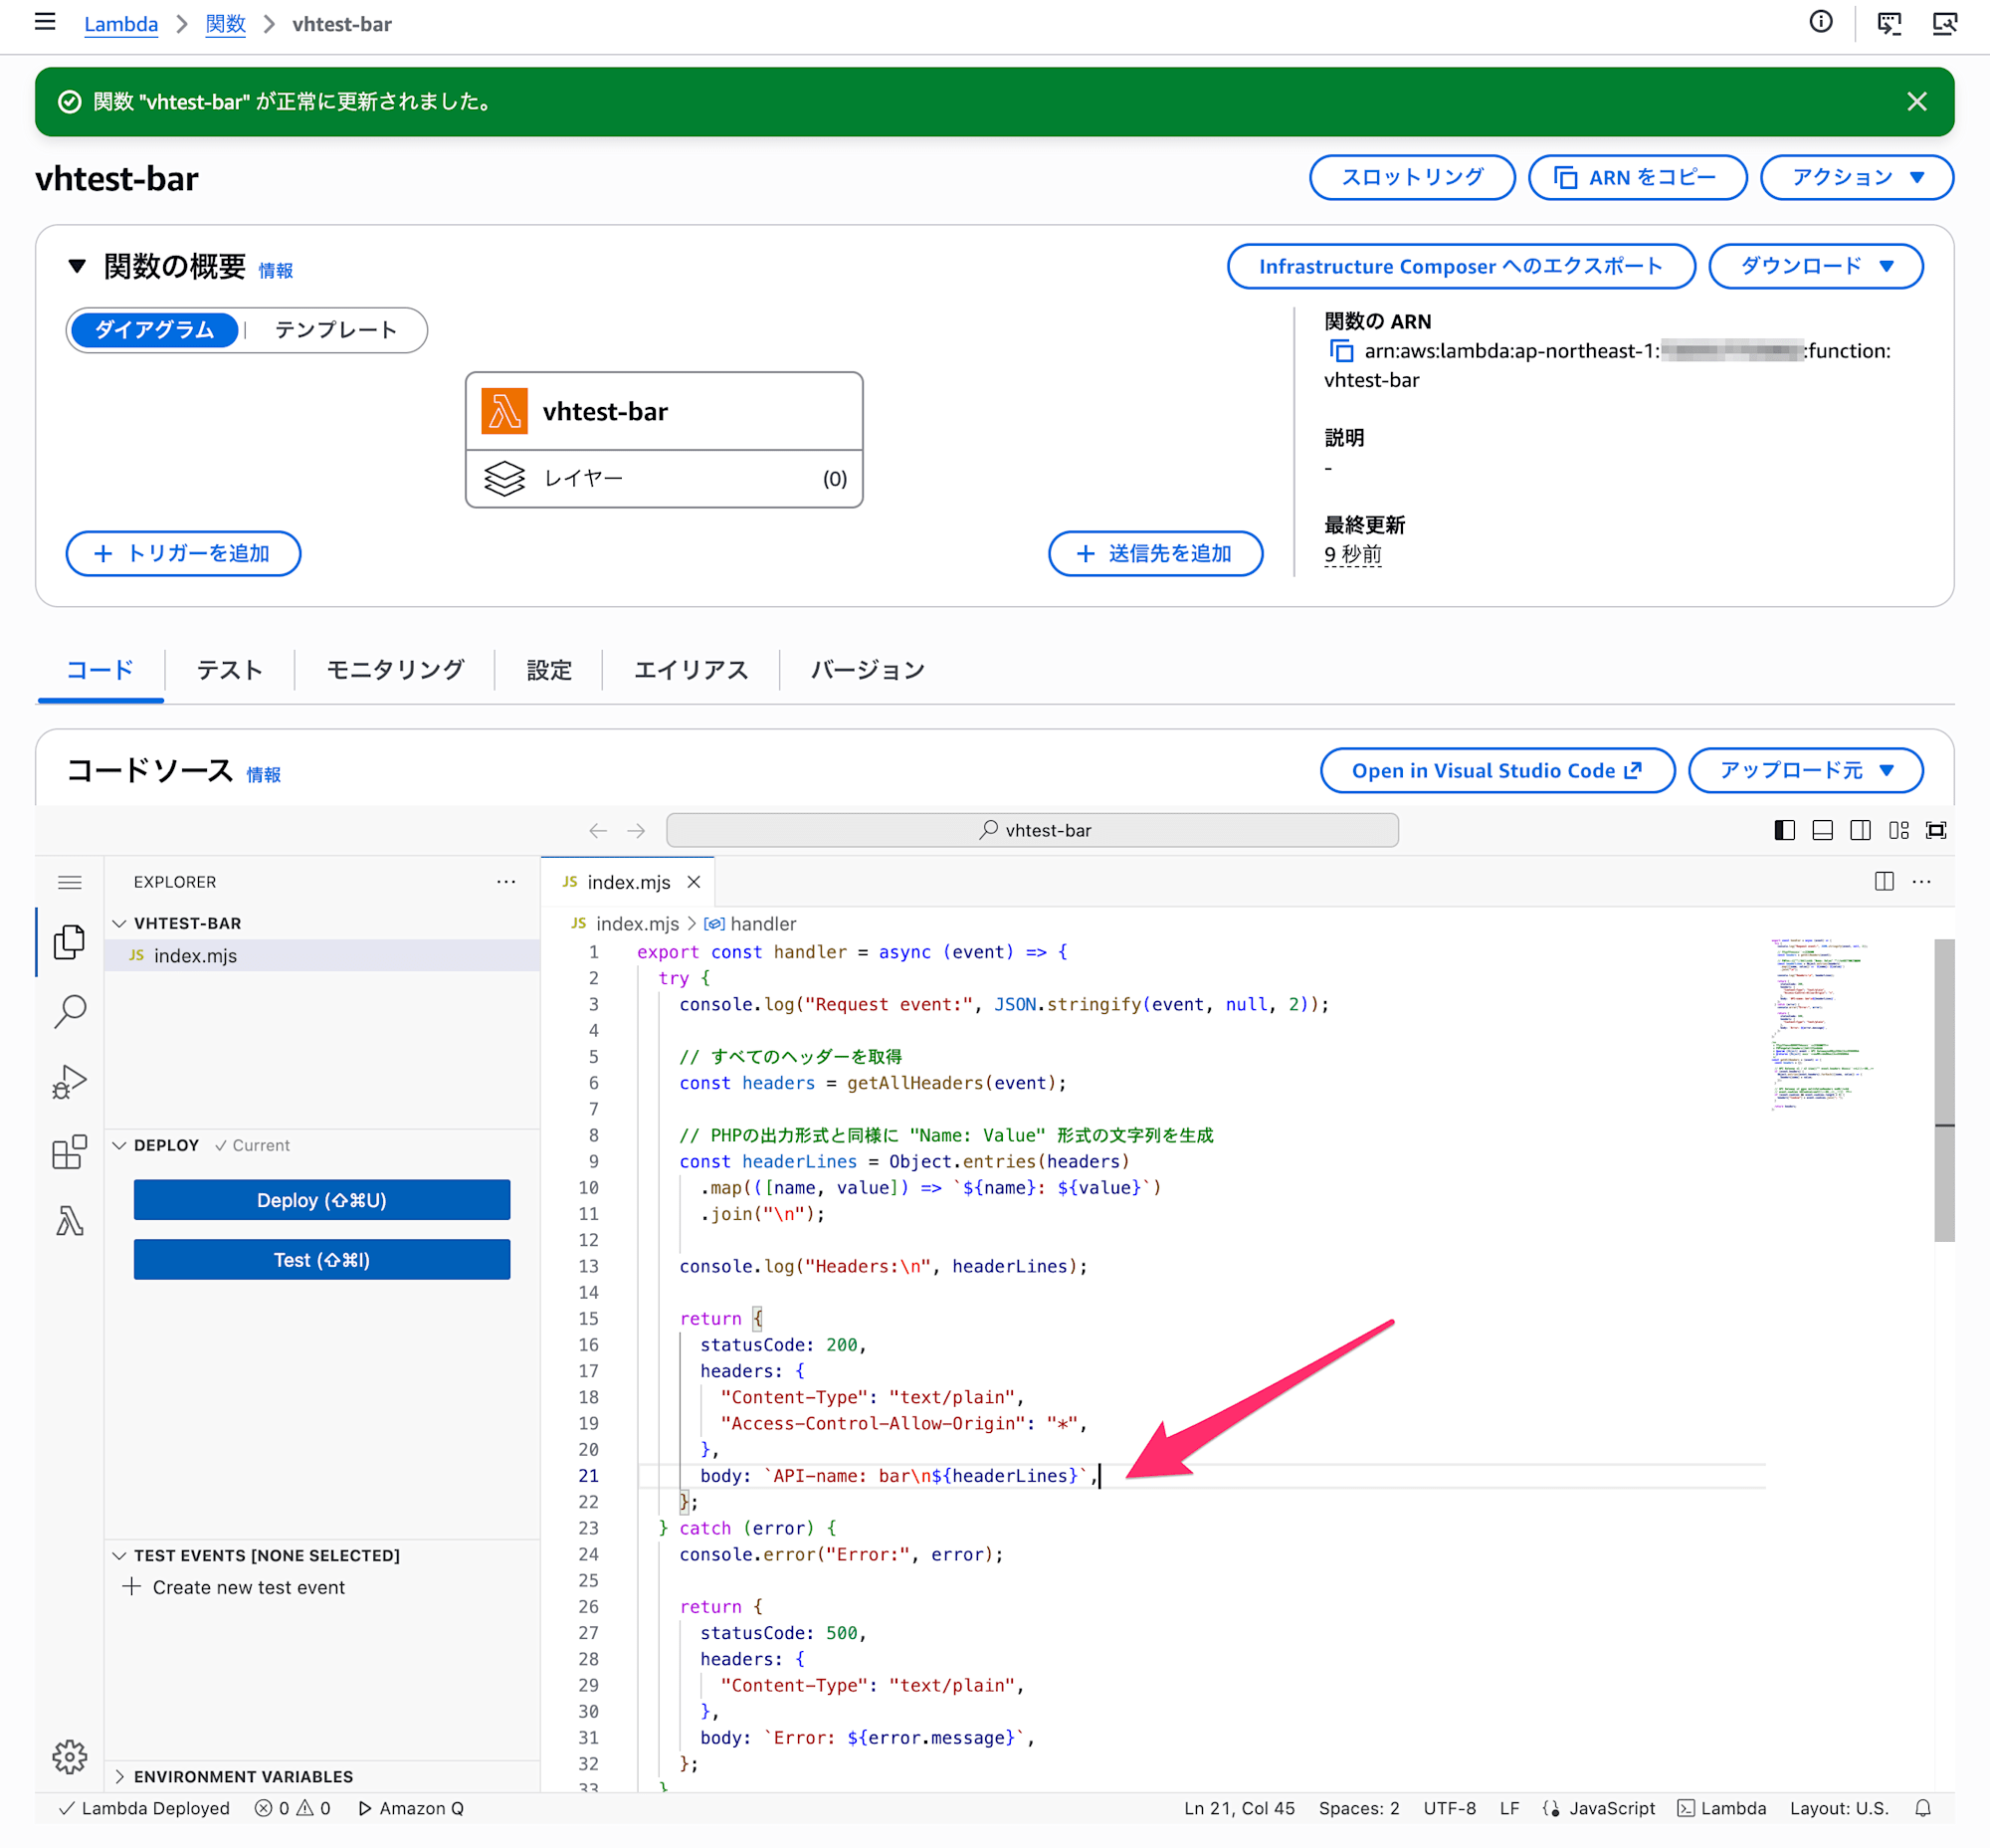Click the blue Deploy button
1990x1848 pixels.
[x=322, y=1200]
